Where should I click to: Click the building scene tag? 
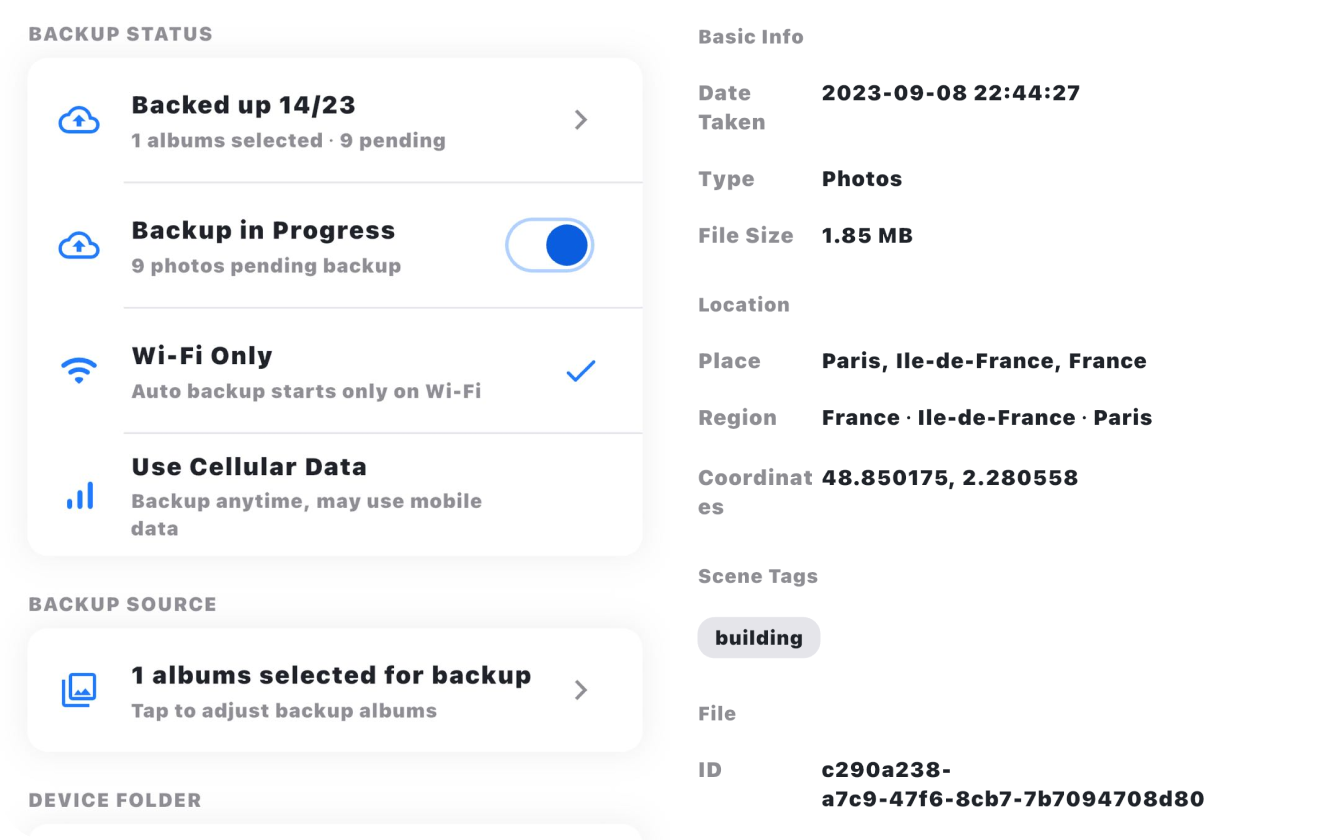[759, 638]
